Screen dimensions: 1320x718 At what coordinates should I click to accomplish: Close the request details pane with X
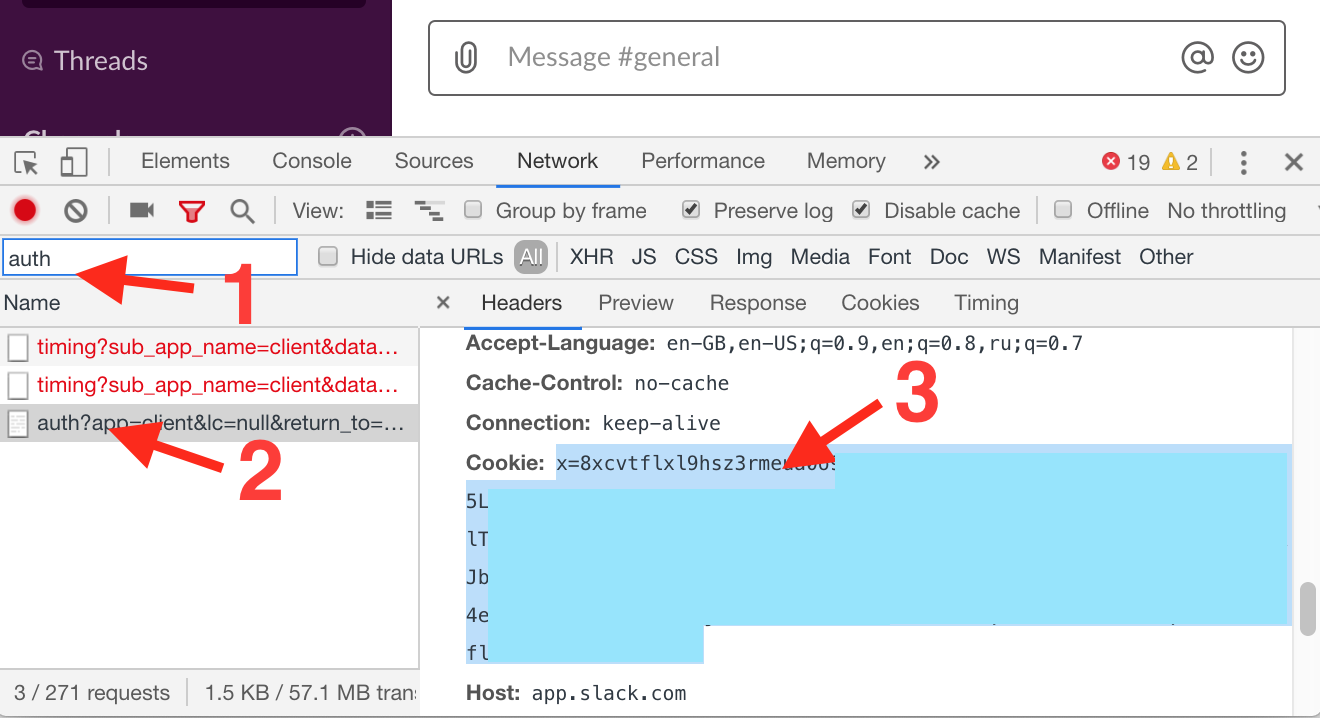[444, 302]
